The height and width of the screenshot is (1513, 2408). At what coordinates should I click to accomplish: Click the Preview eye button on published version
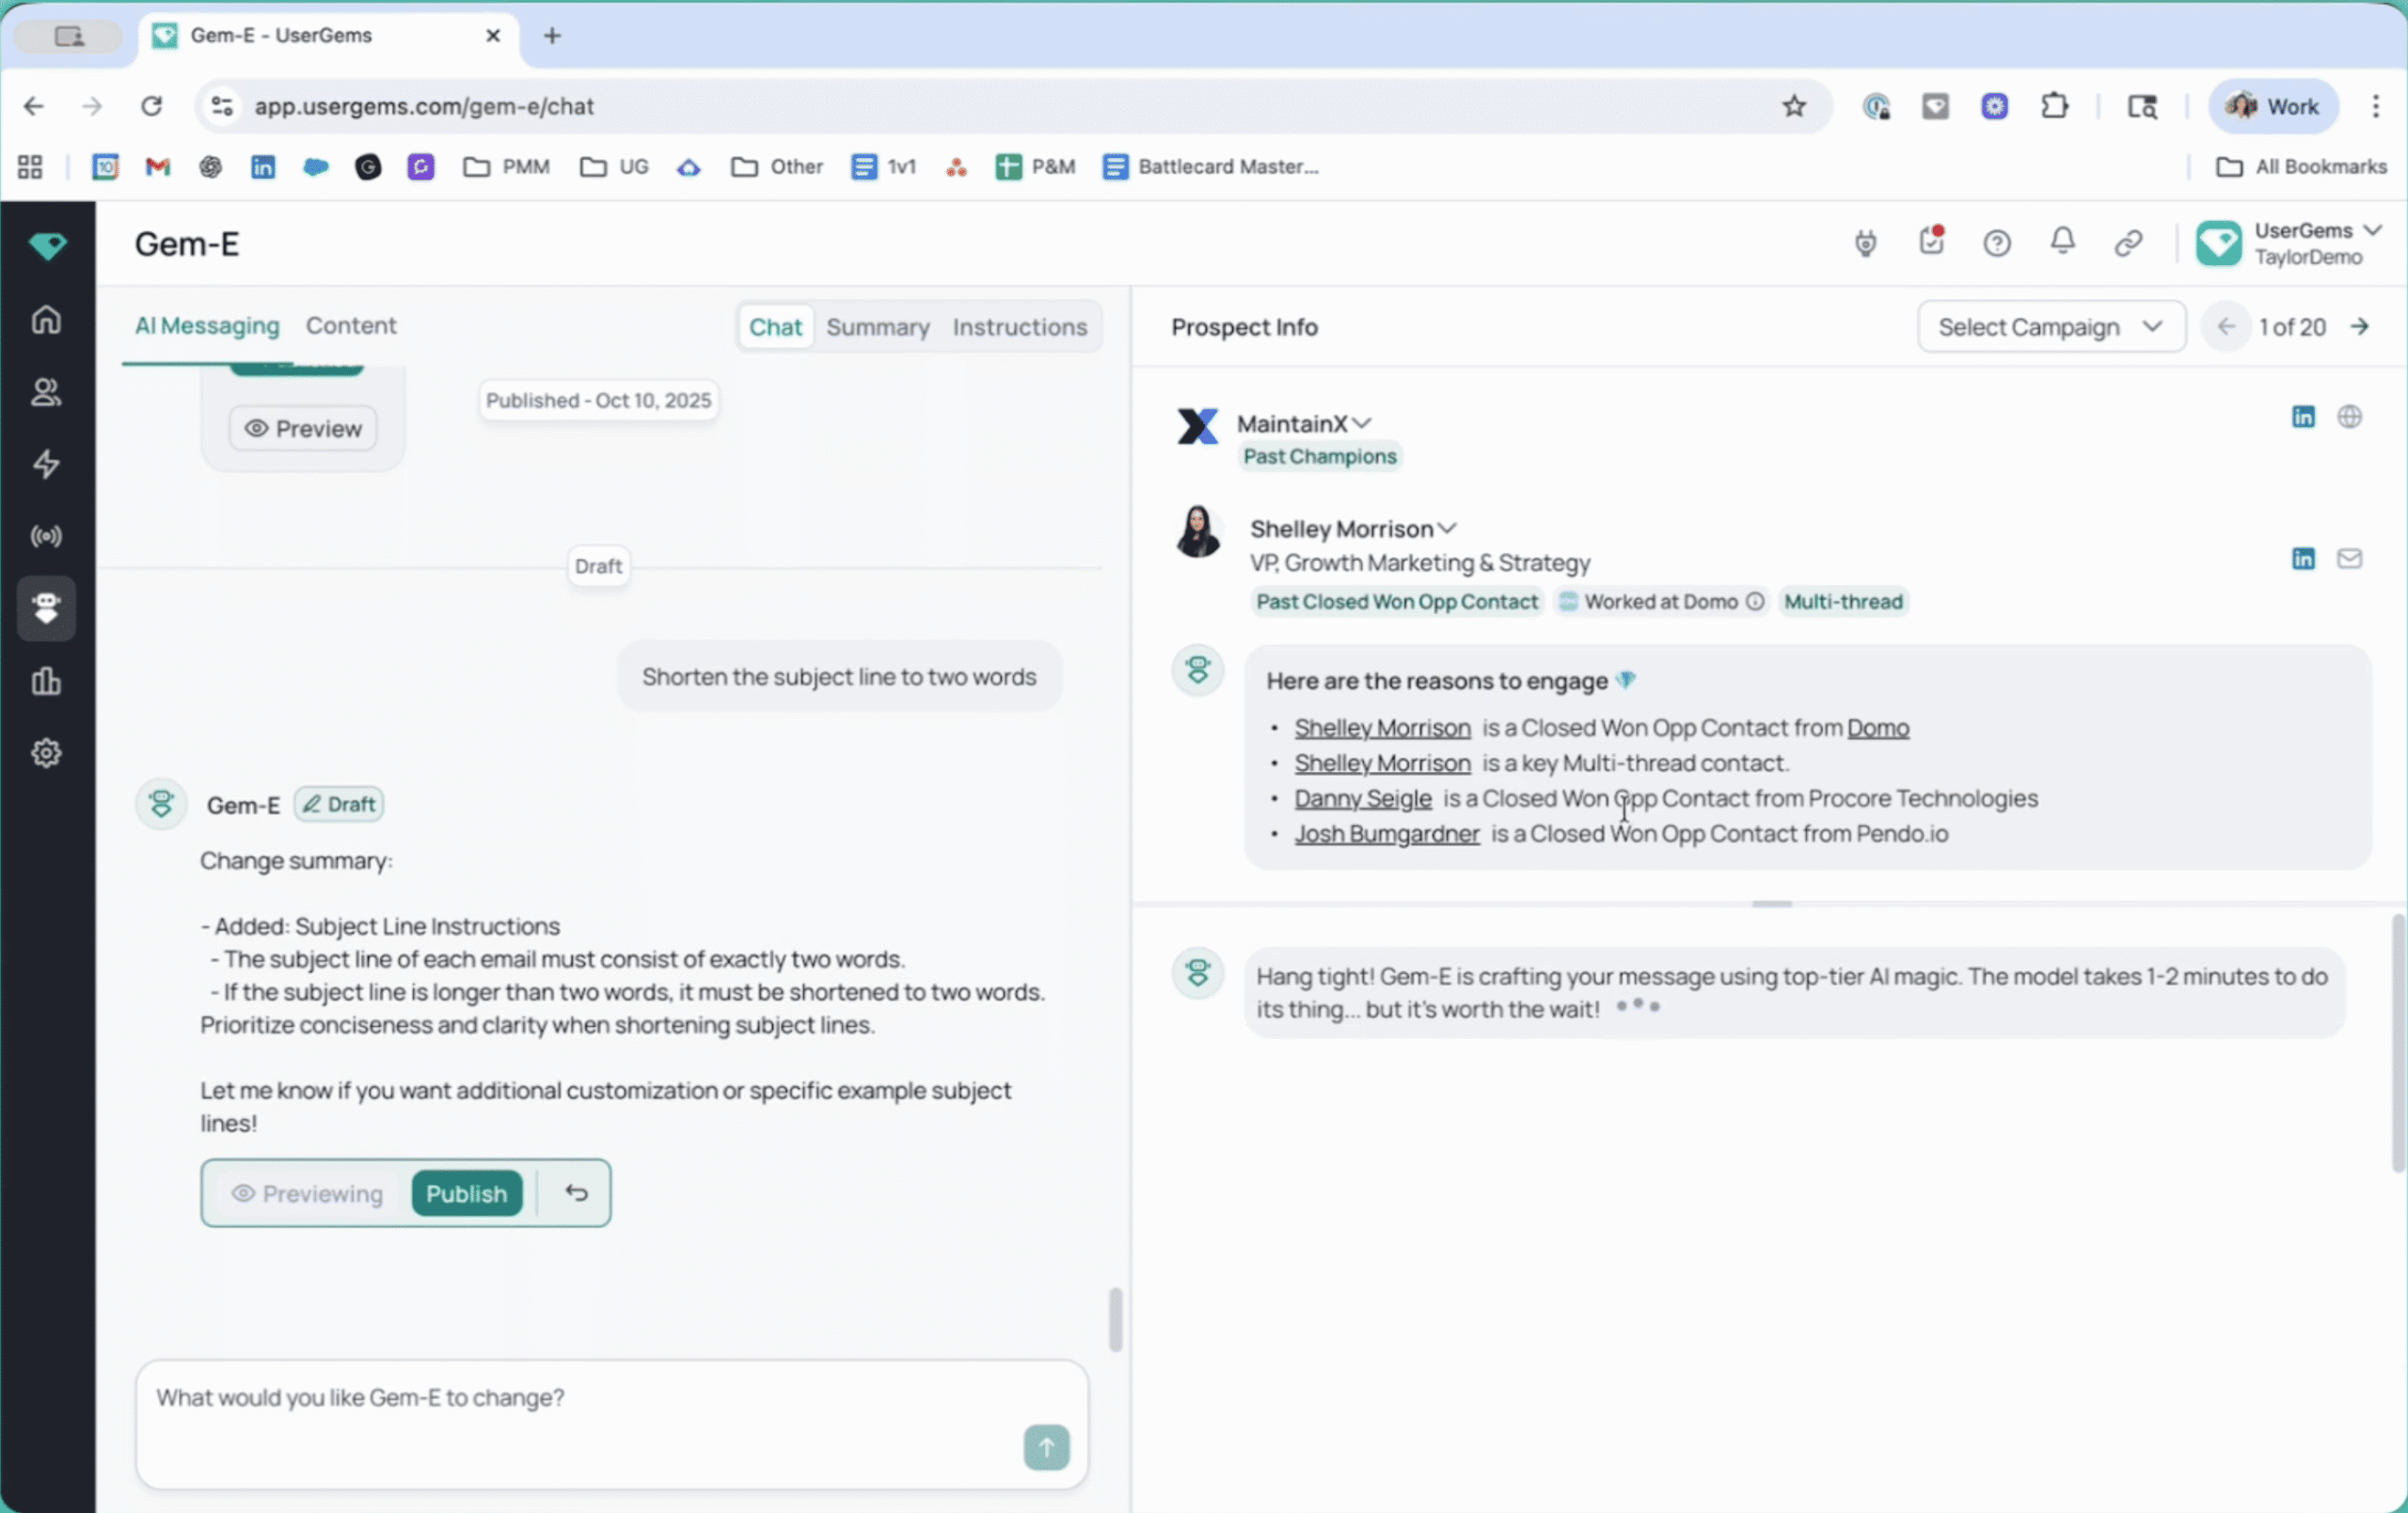[x=303, y=429]
